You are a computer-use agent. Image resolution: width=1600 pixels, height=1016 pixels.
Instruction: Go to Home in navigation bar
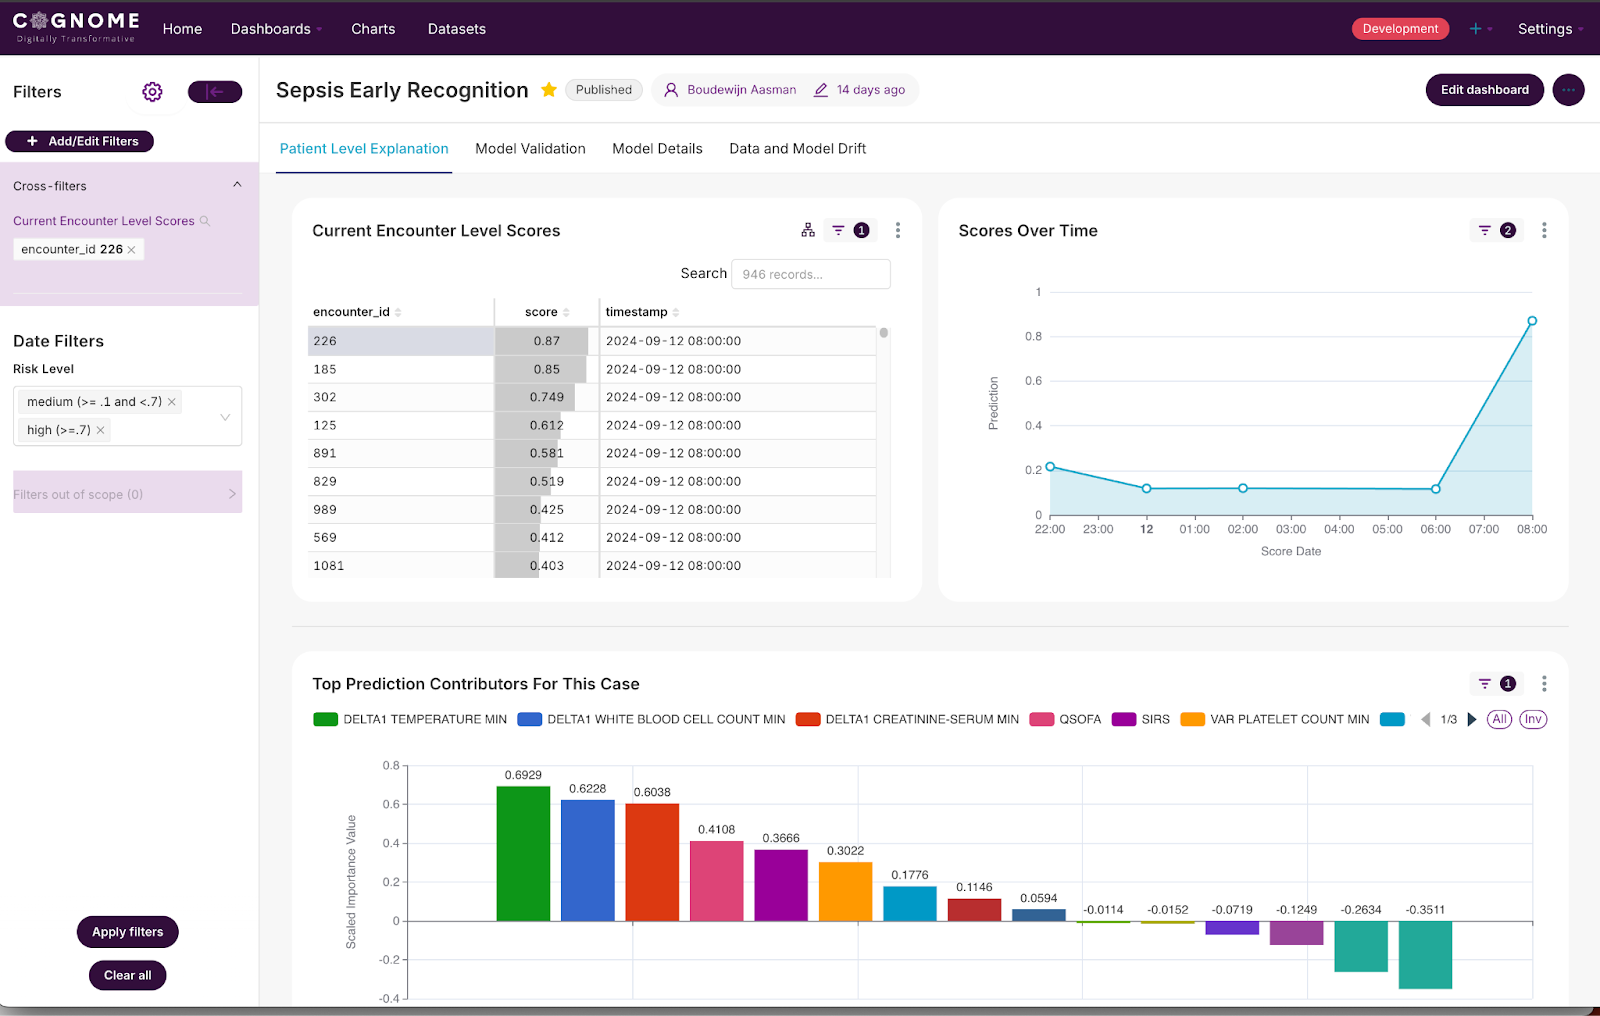point(182,29)
